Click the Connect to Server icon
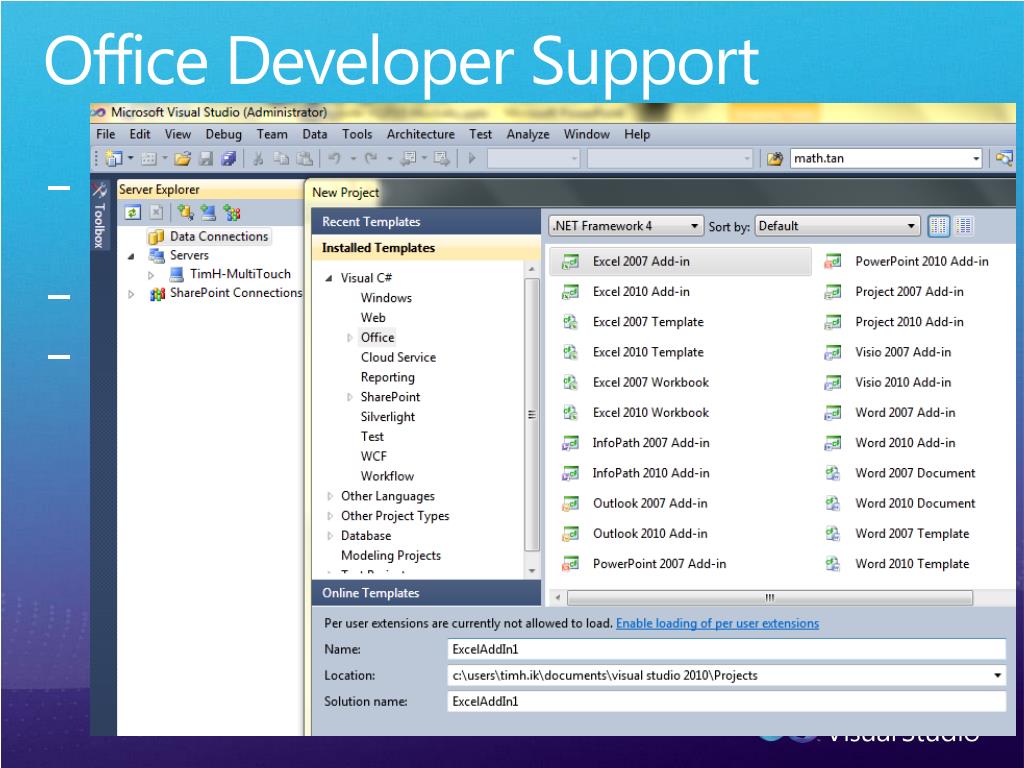1024x768 pixels. click(208, 212)
